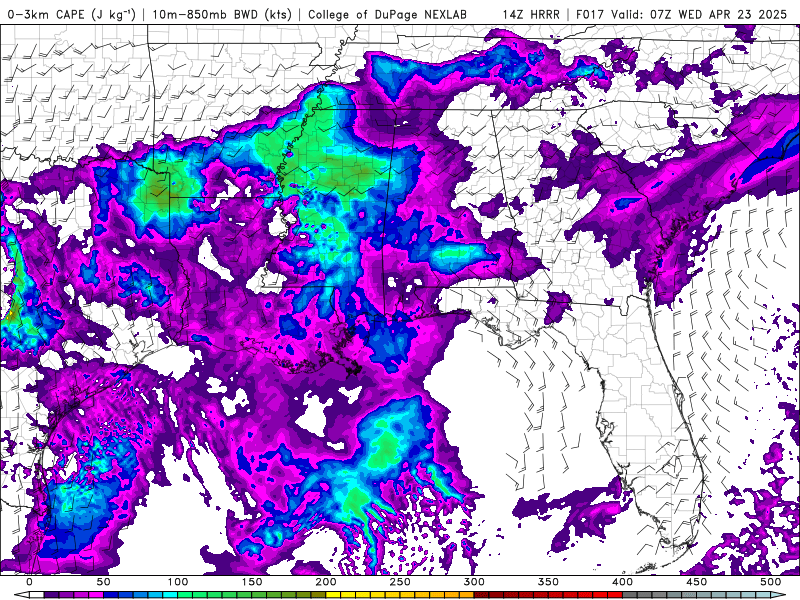This screenshot has width=800, height=600.
Task: Click the bright magenta swatch left of the 50 mark
Action: (96, 594)
